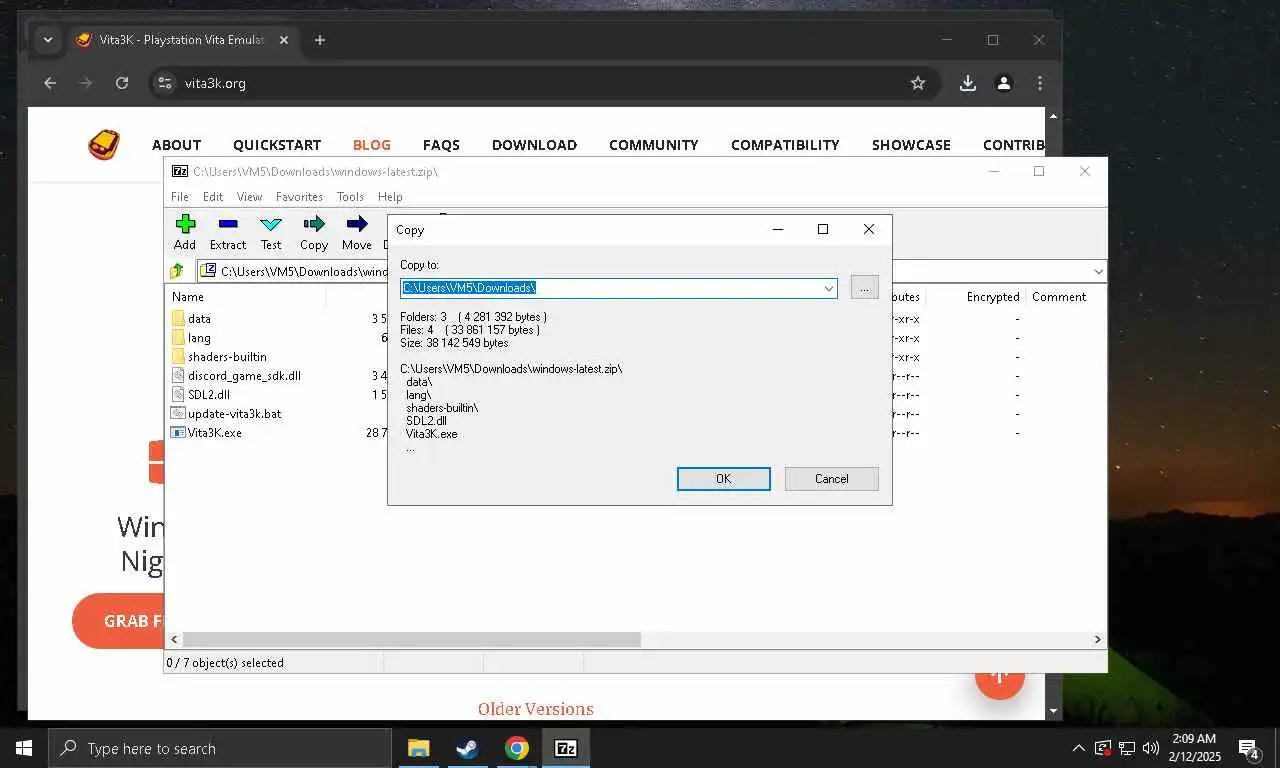Go back in Chrome

pos(50,83)
